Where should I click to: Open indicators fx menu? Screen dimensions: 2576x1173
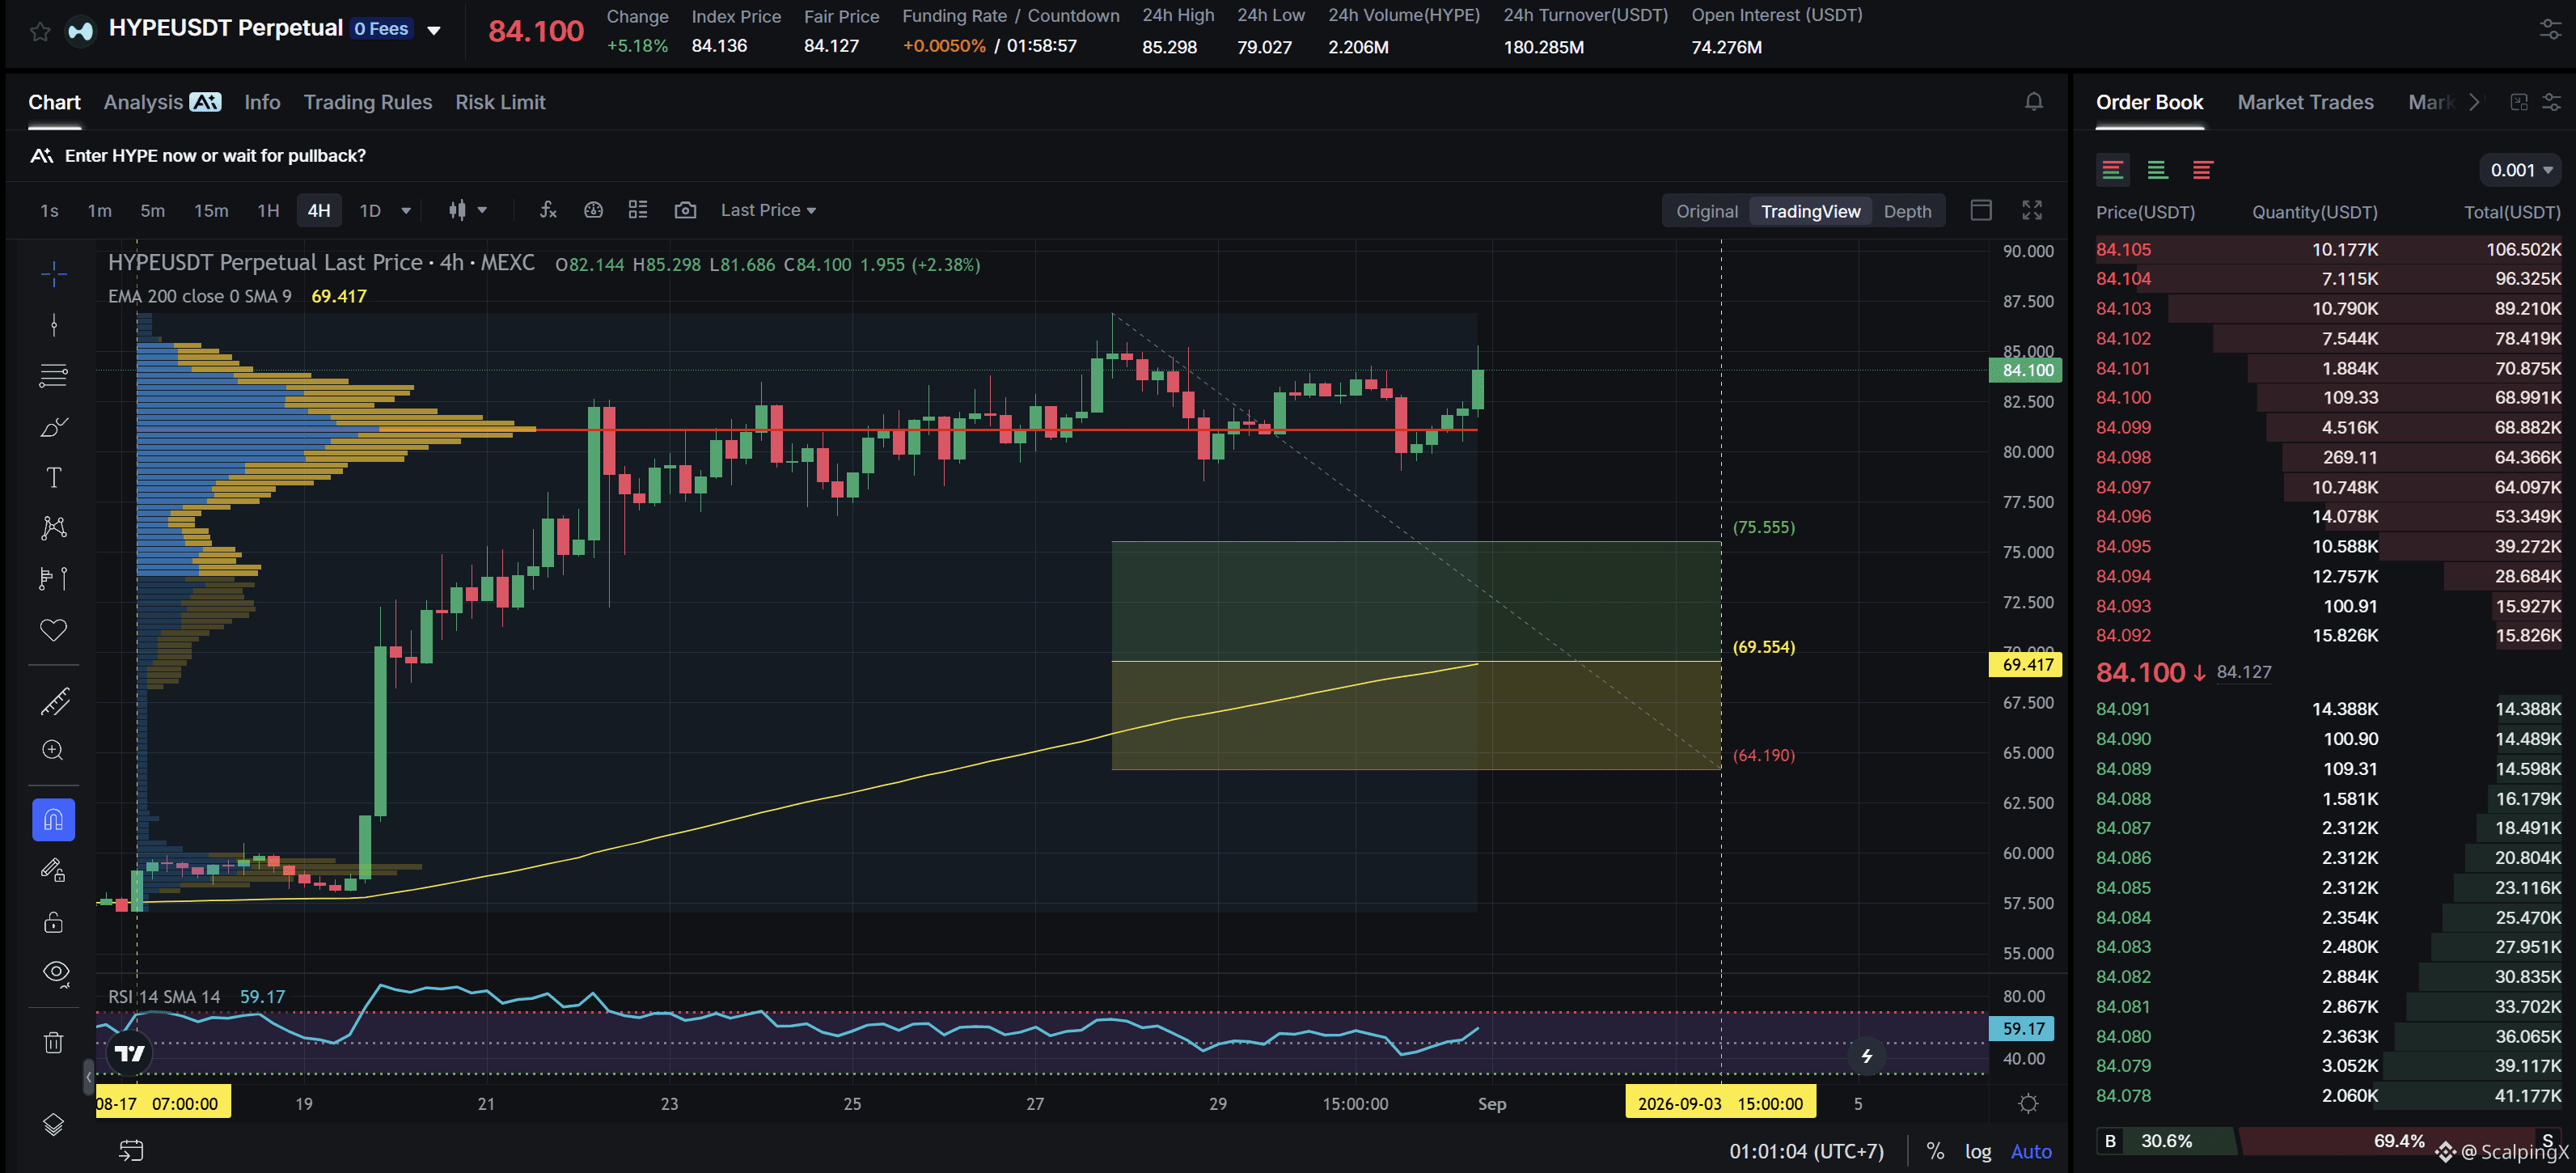click(547, 210)
